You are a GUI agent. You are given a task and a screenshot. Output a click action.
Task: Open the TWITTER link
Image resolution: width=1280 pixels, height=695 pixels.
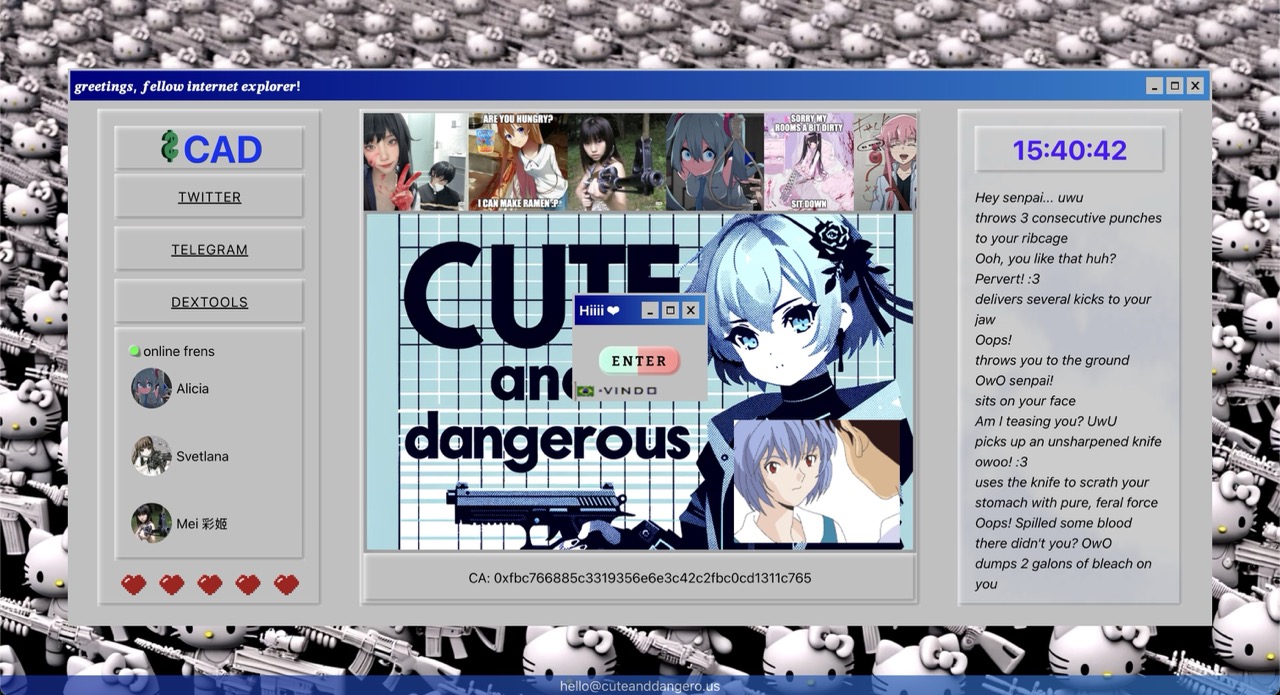pos(208,197)
